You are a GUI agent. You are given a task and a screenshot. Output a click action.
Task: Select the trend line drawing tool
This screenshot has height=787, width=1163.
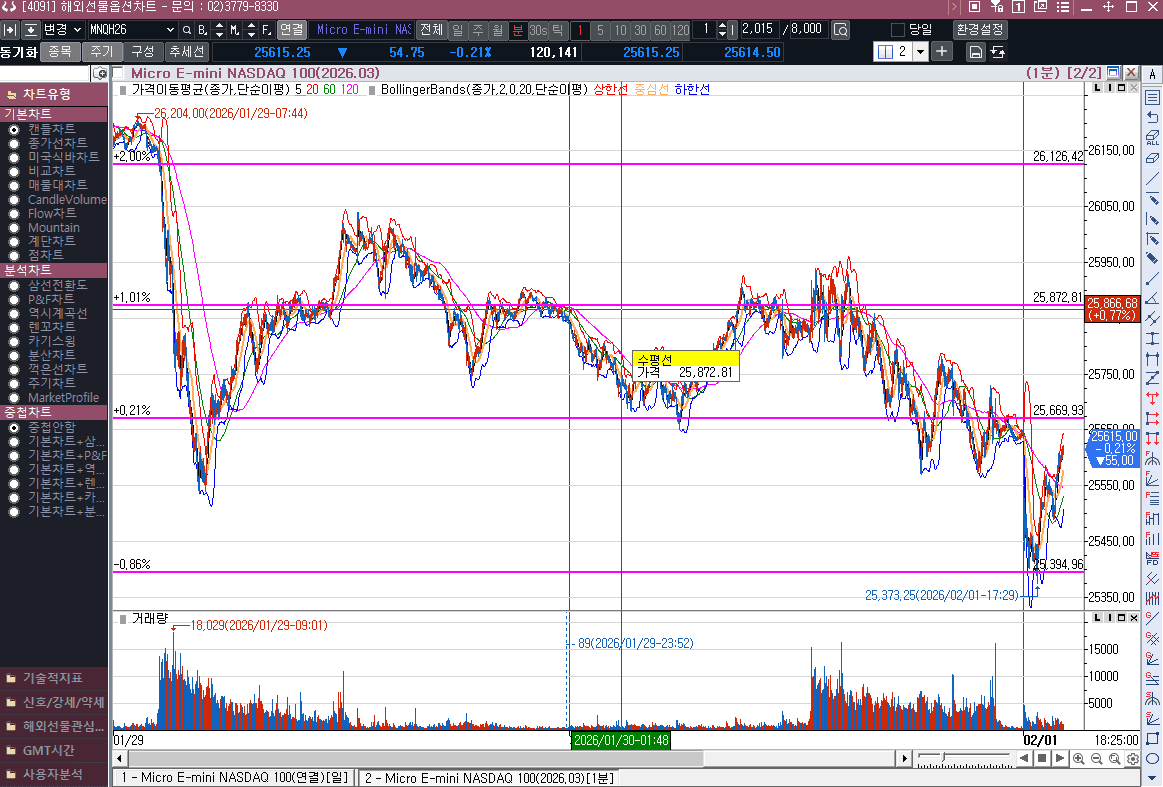point(1152,178)
